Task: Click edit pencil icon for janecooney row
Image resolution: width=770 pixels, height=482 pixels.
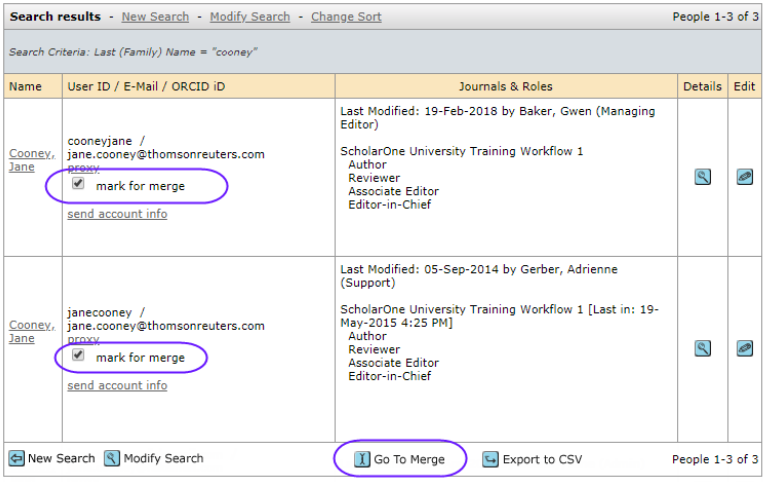Action: (x=744, y=348)
